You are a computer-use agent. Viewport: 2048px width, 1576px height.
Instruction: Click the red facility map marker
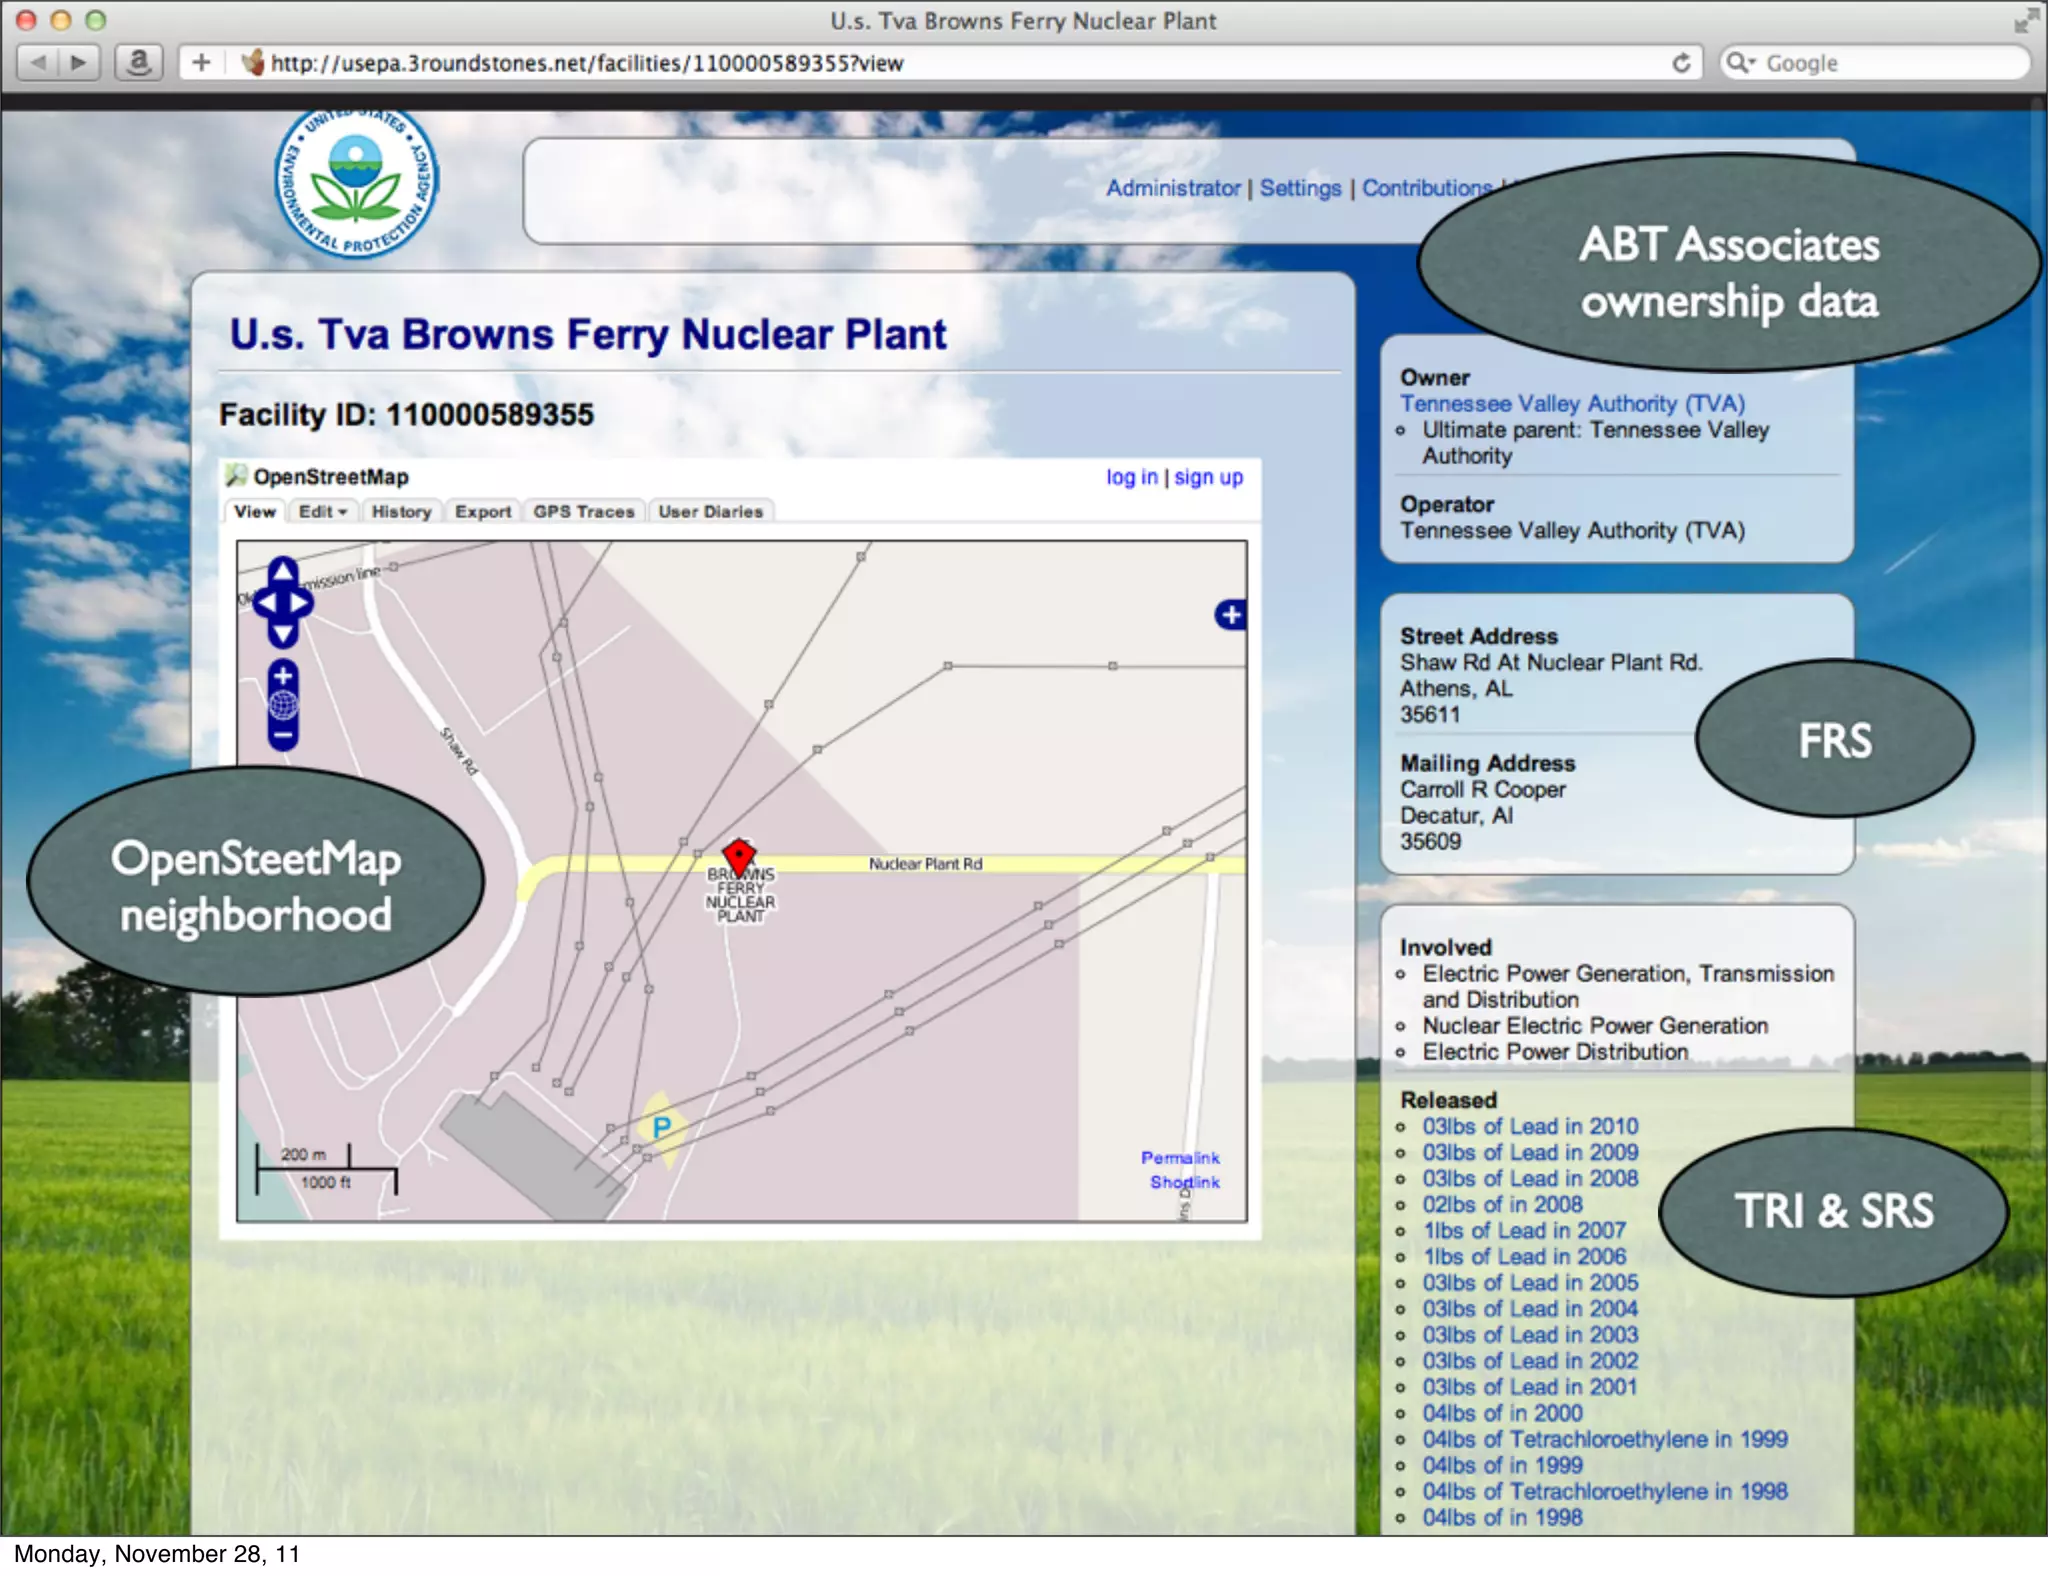click(739, 856)
